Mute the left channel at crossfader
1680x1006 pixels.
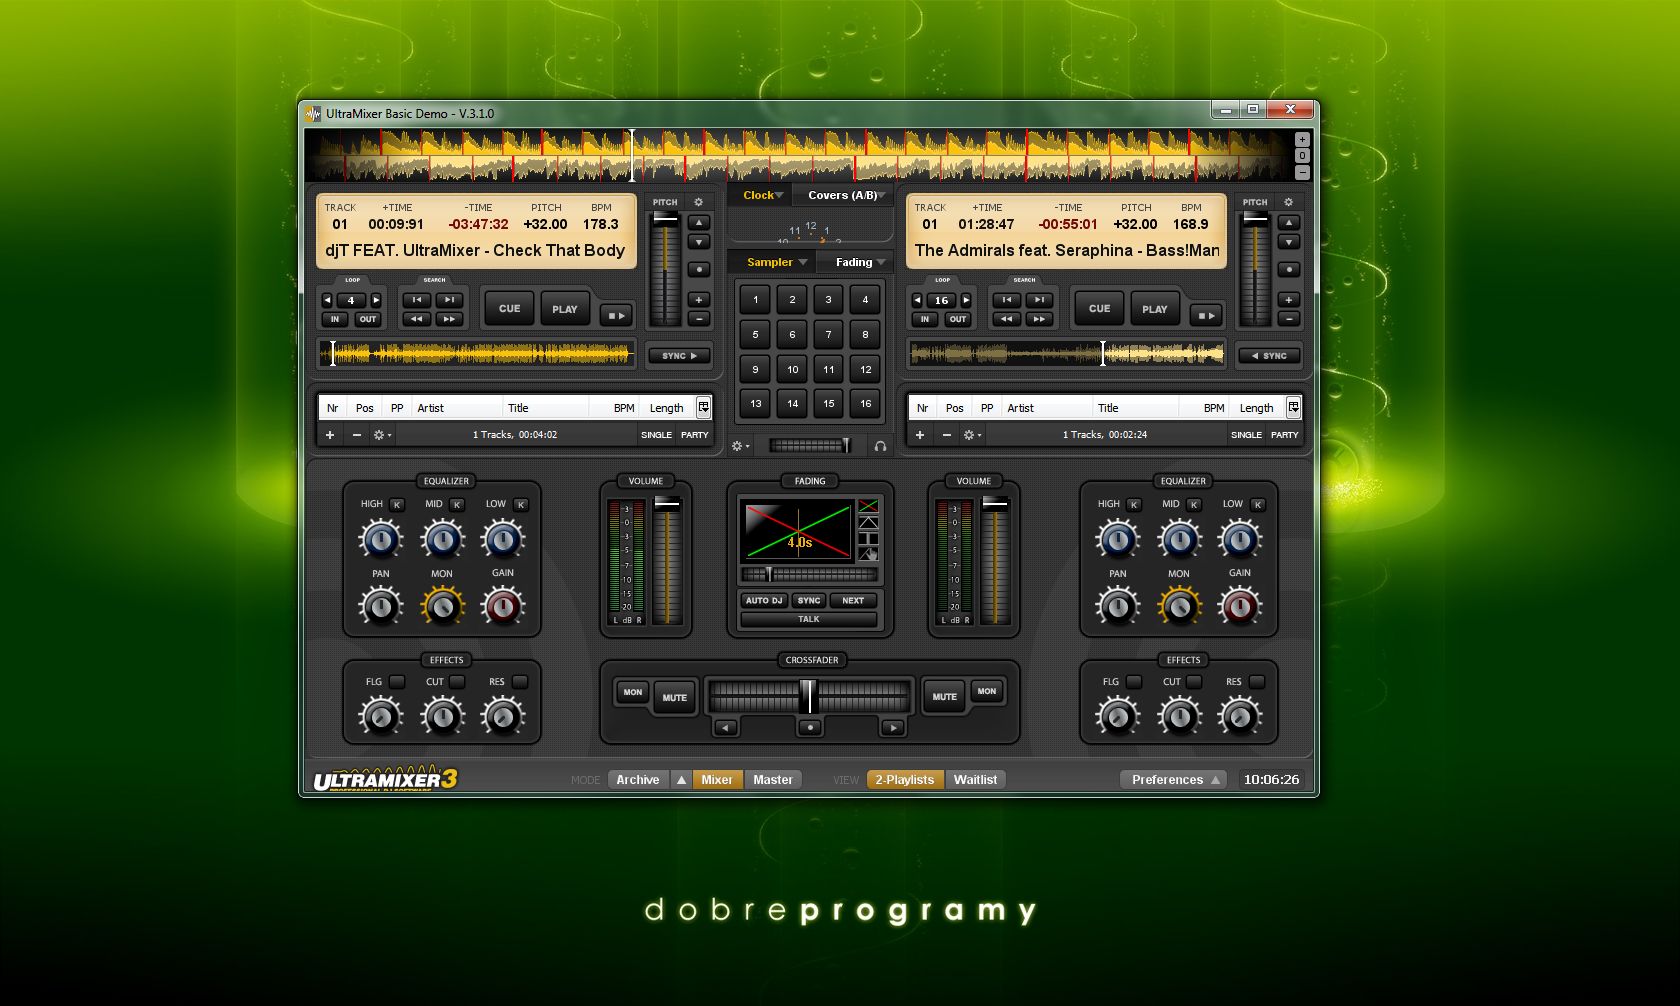(x=675, y=697)
